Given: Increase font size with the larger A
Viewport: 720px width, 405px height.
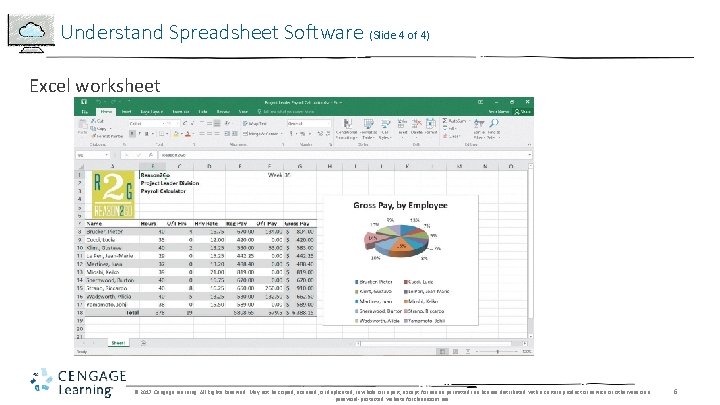Looking at the screenshot, I should click(185, 124).
